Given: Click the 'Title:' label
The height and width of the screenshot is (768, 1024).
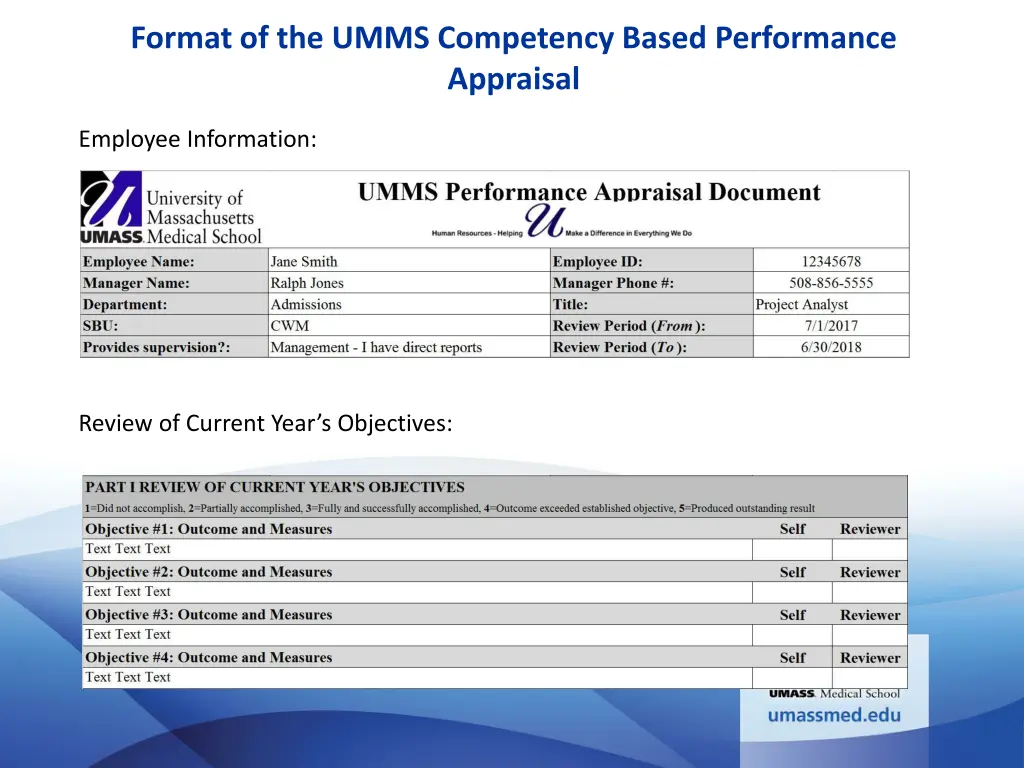Looking at the screenshot, I should click(x=570, y=304).
